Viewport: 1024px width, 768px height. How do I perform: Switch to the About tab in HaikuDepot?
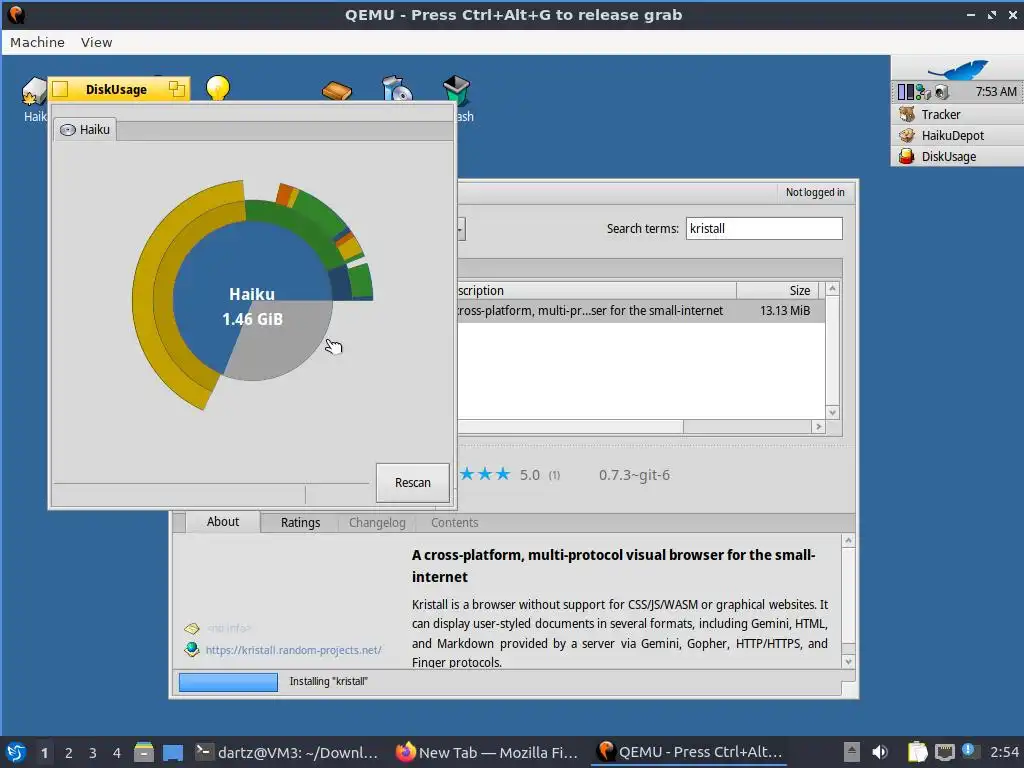point(223,522)
